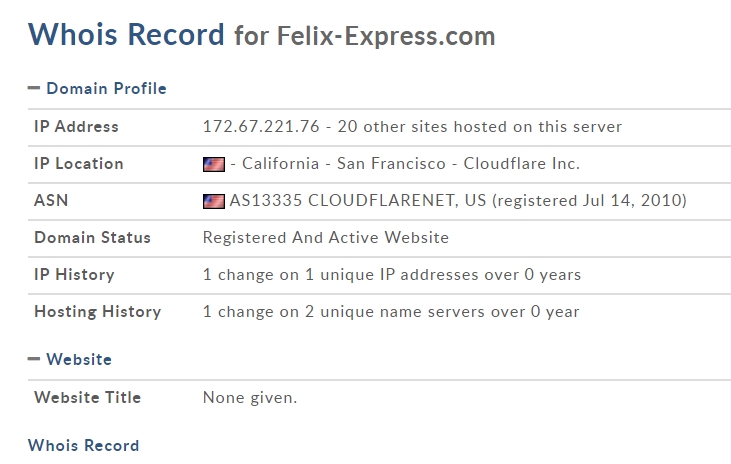731x464 pixels.
Task: Click the Domain Status row label
Action: point(92,237)
